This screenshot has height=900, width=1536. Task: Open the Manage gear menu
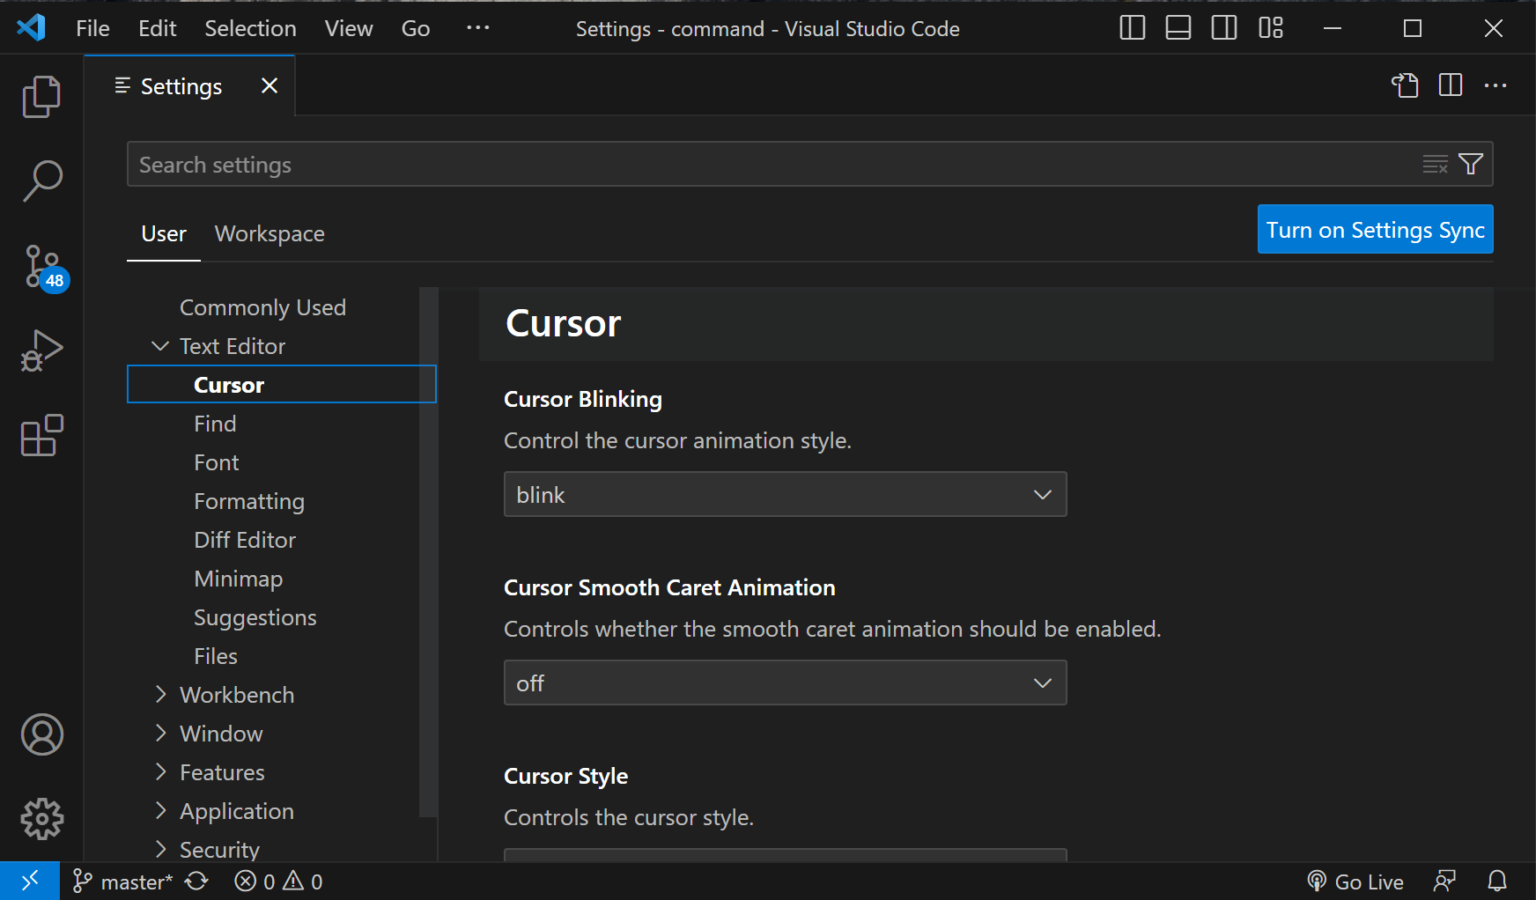pos(41,819)
